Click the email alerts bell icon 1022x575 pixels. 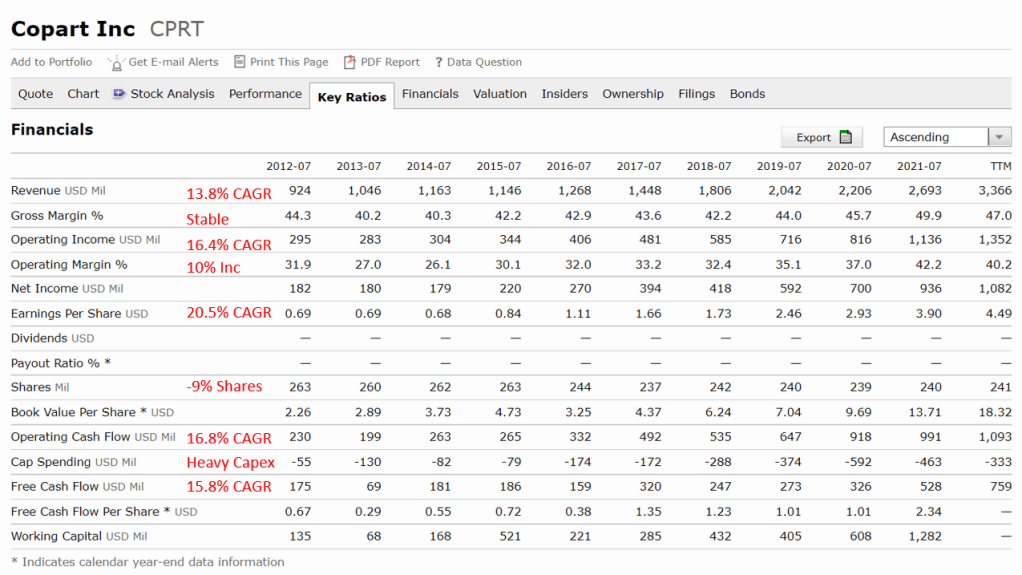[x=116, y=63]
